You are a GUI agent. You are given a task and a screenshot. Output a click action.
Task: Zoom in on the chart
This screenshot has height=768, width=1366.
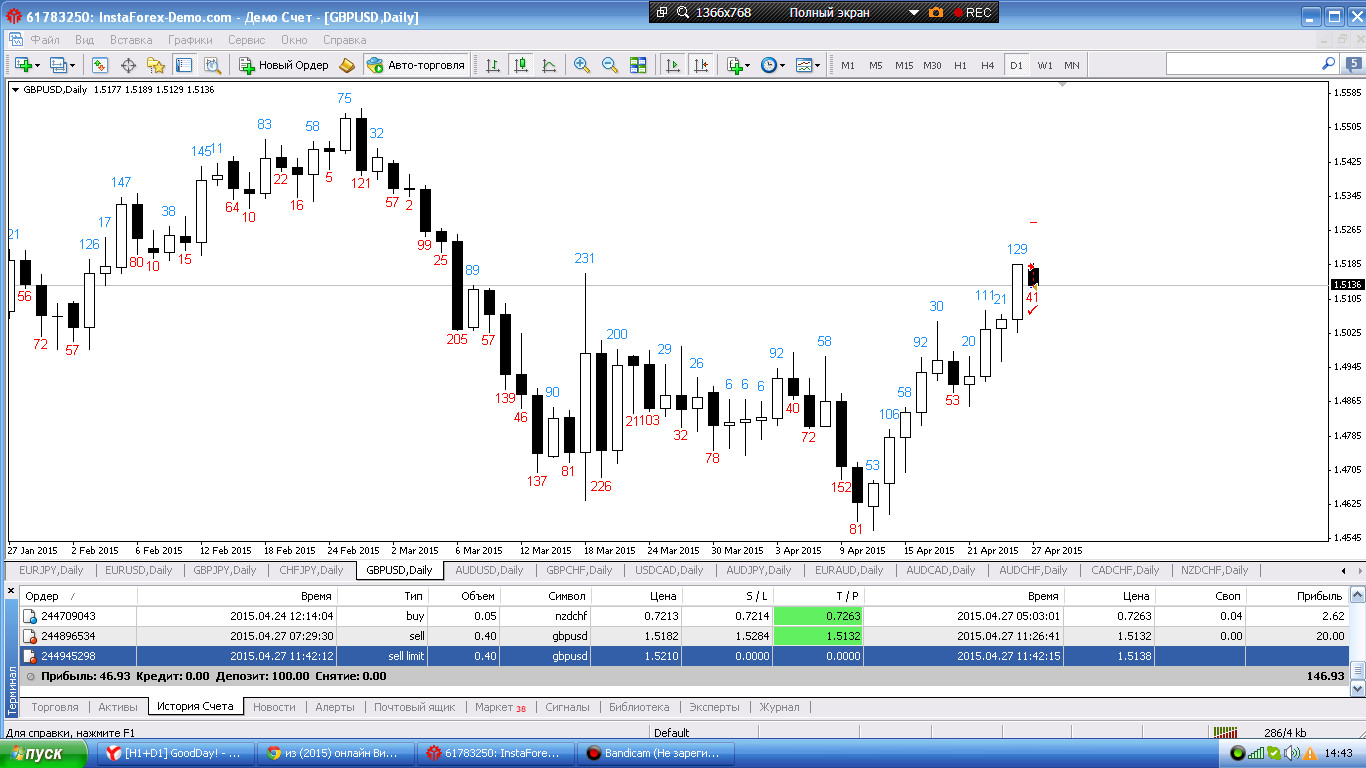tap(582, 65)
